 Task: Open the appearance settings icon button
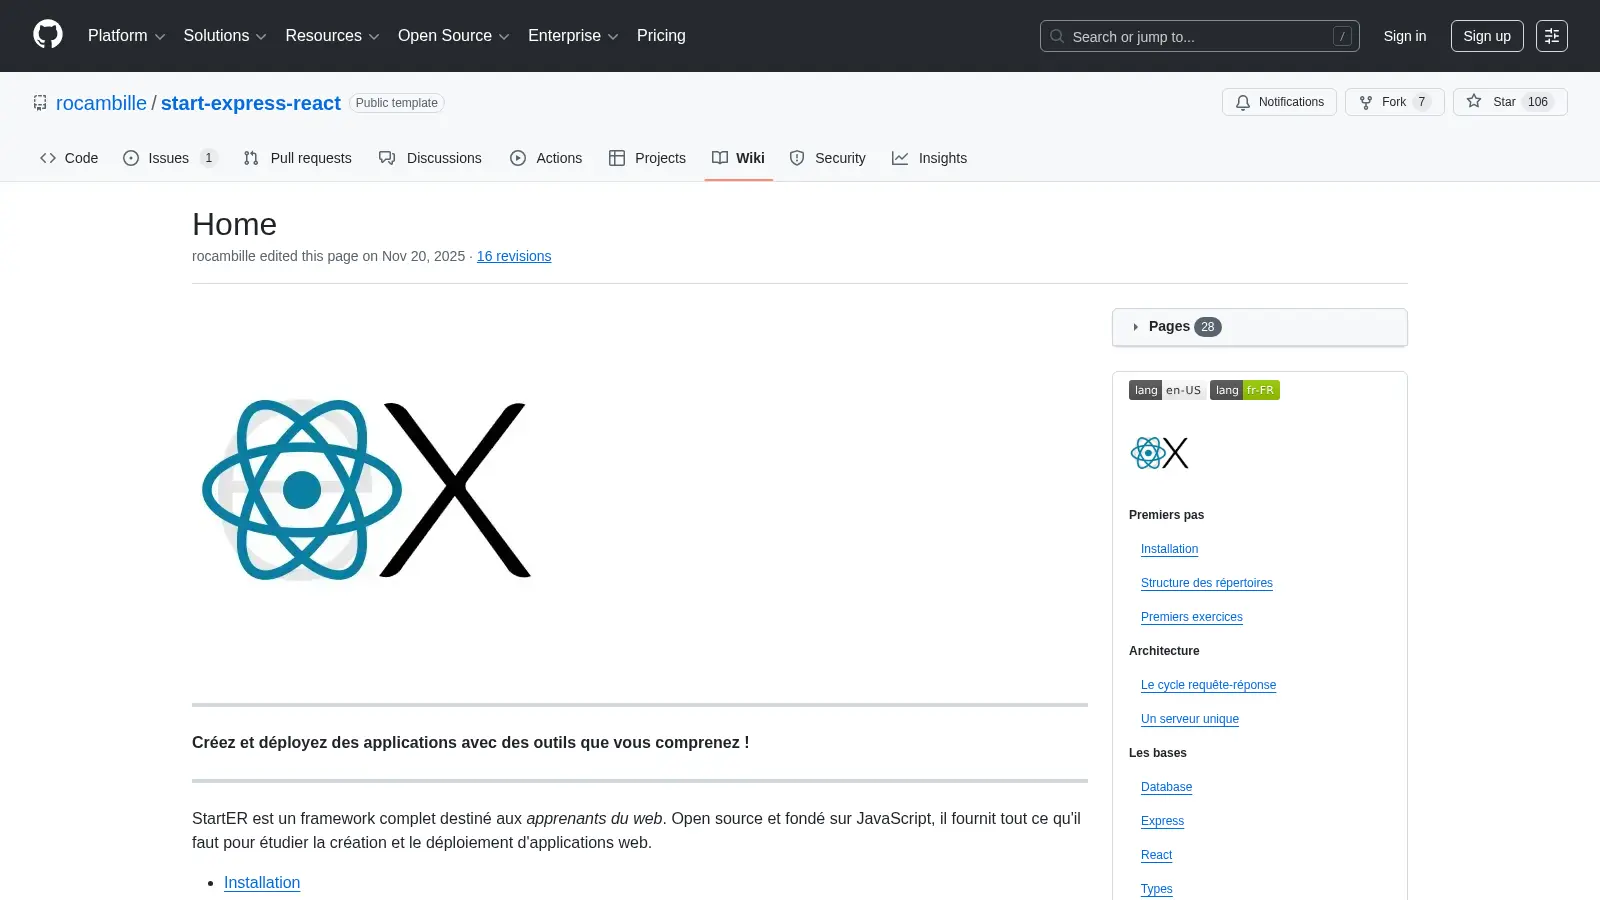(x=1551, y=36)
